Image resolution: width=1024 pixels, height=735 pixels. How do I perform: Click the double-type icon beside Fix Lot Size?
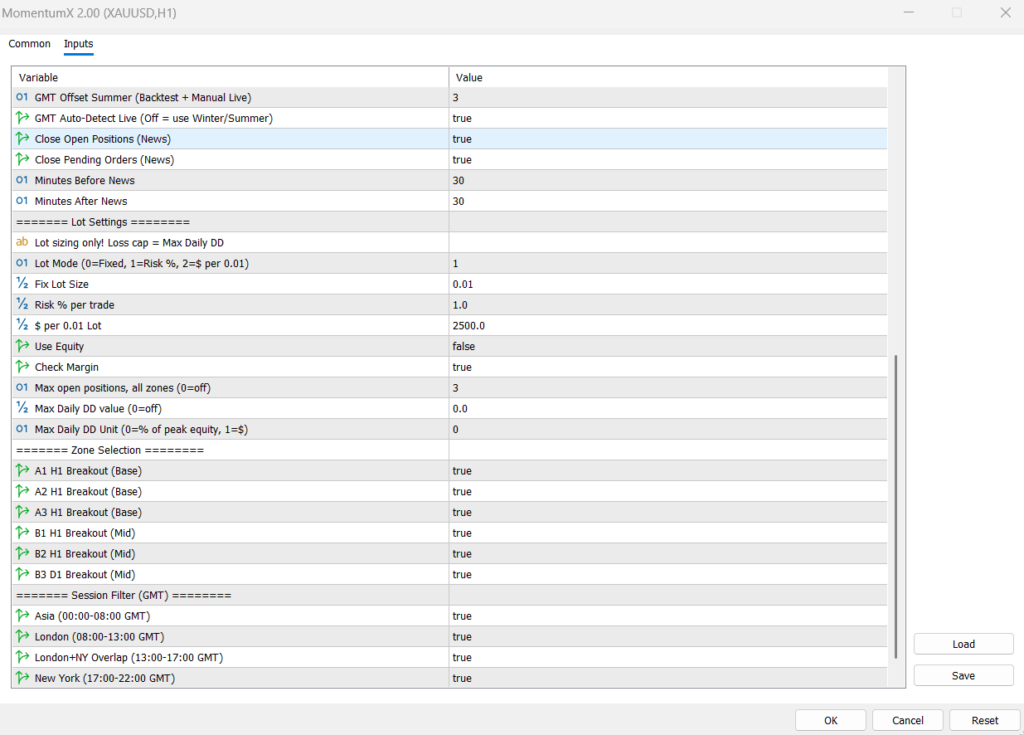tap(22, 284)
